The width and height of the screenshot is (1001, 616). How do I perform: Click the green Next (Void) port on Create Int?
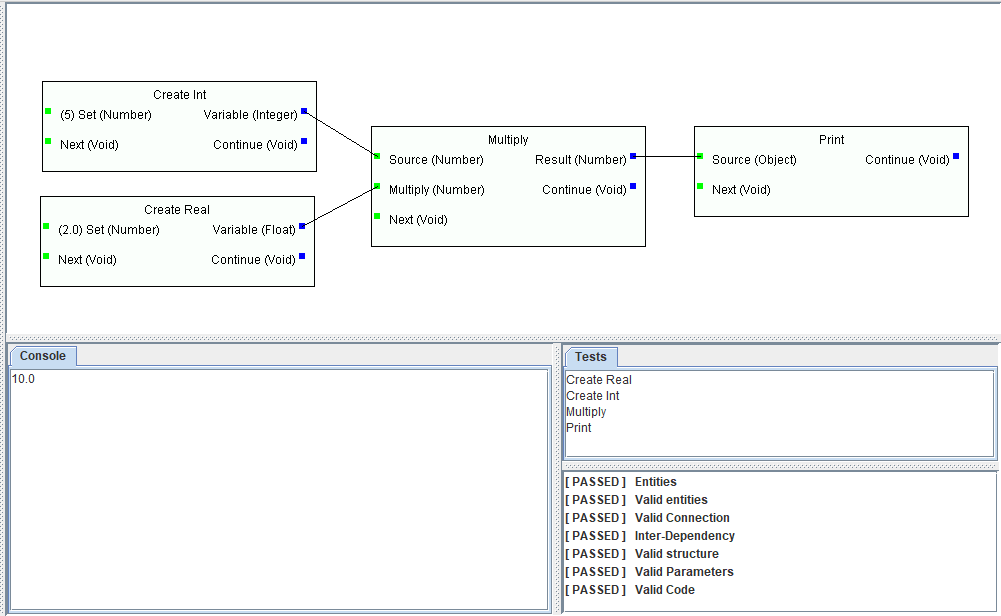pyautogui.click(x=48, y=141)
